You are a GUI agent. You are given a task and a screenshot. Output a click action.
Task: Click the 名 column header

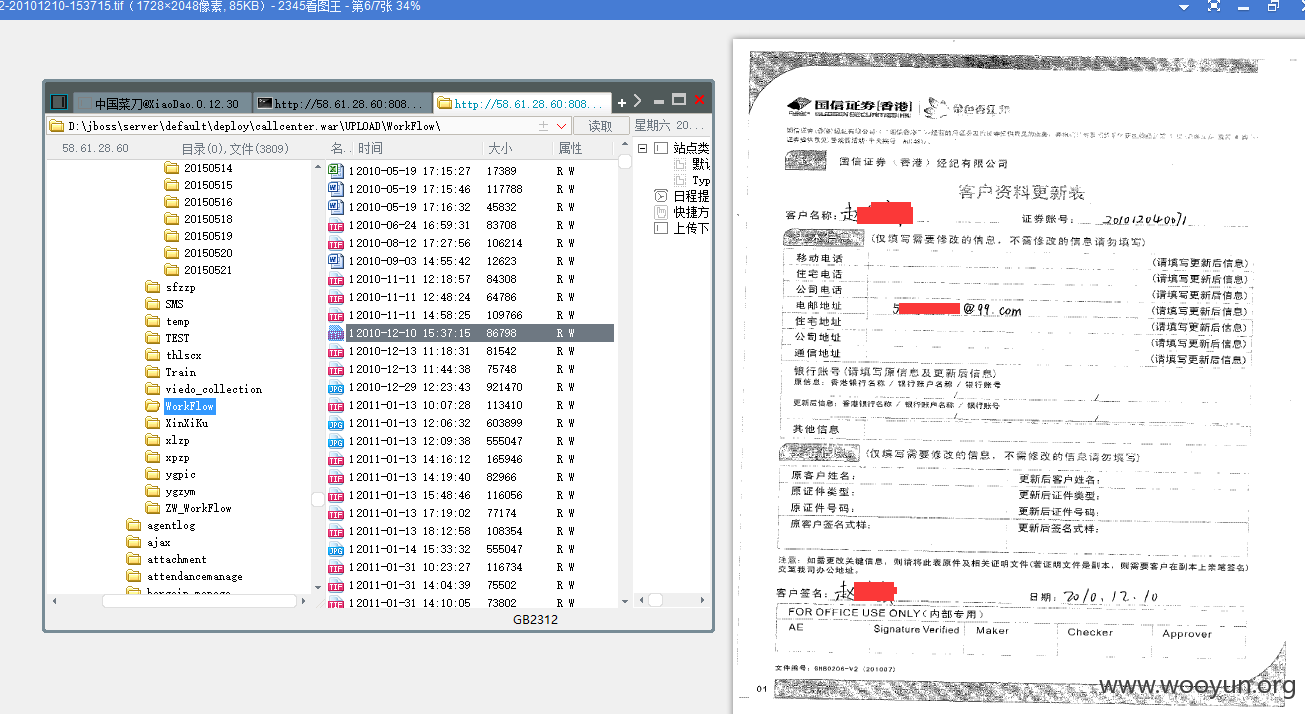pos(339,148)
